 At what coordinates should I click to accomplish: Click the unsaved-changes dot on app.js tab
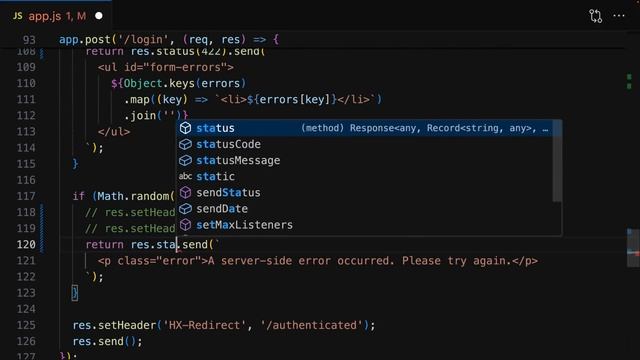click(x=99, y=16)
